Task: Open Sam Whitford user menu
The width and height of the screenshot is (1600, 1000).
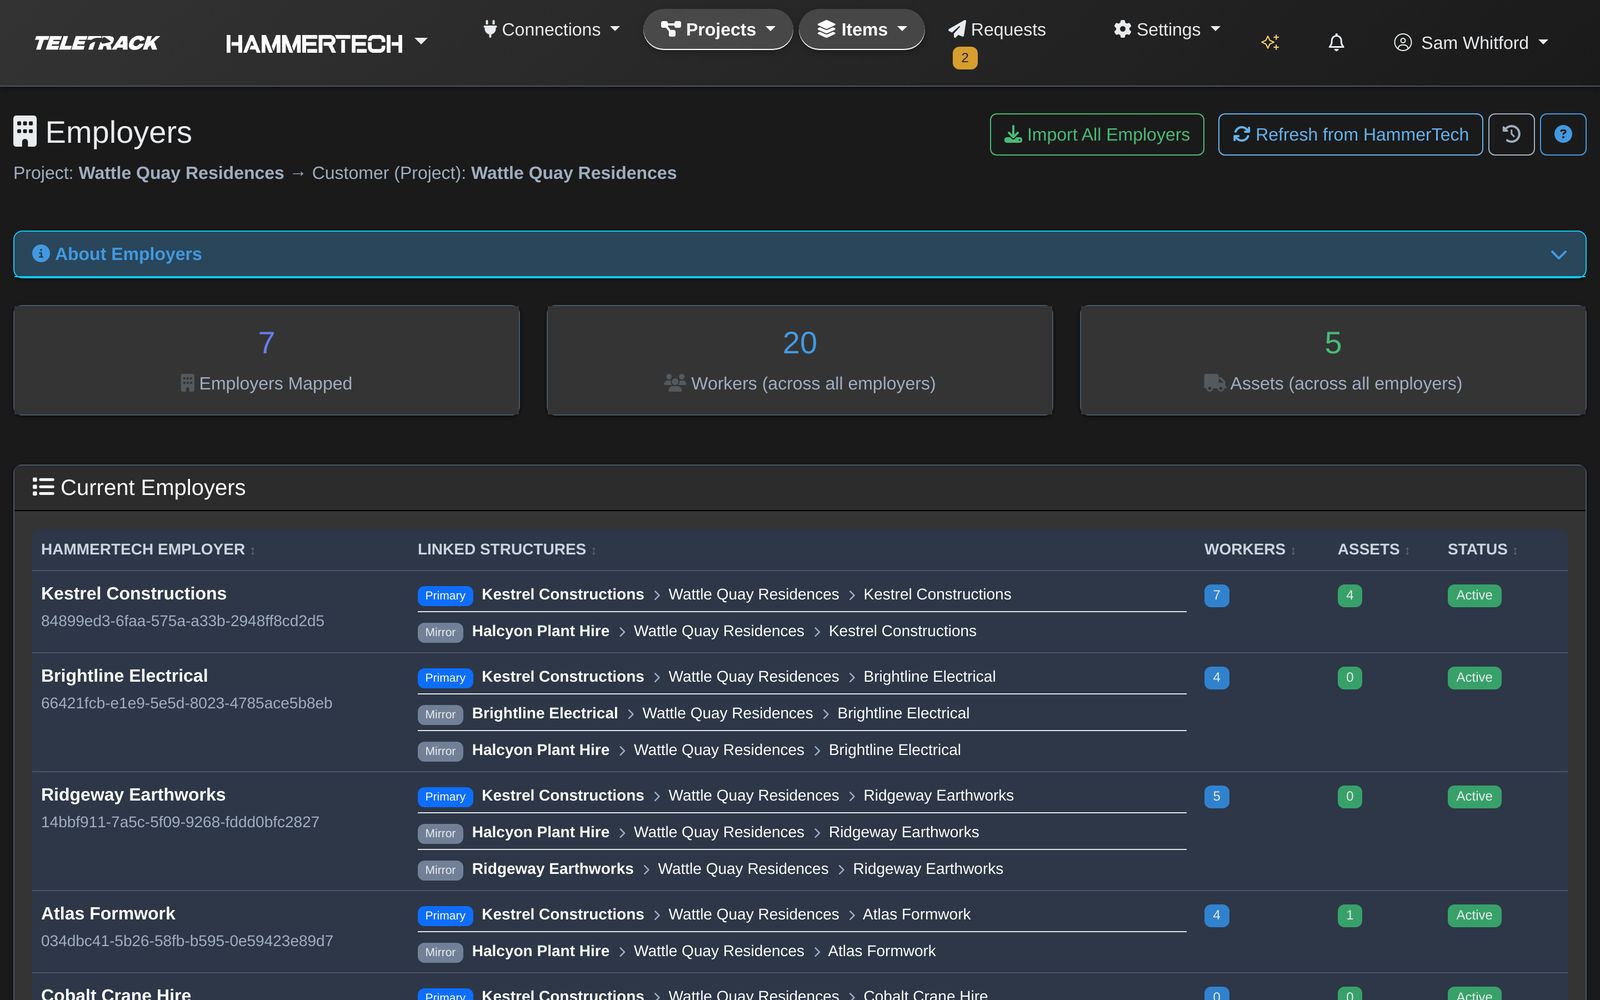Action: (1471, 43)
